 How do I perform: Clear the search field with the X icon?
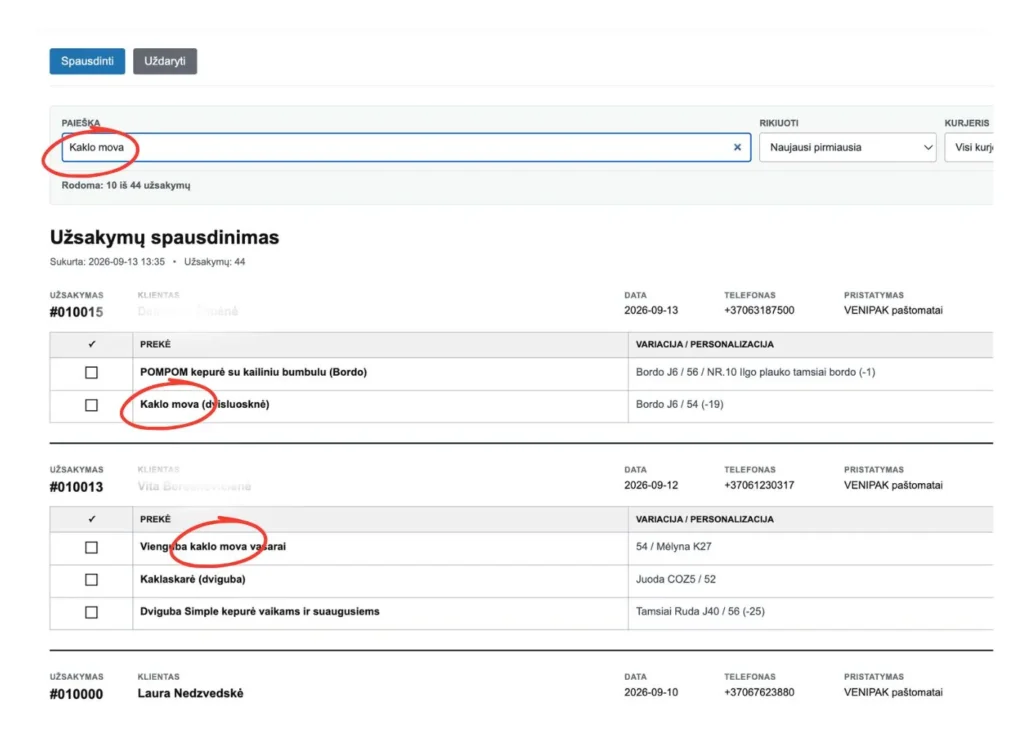pos(737,148)
